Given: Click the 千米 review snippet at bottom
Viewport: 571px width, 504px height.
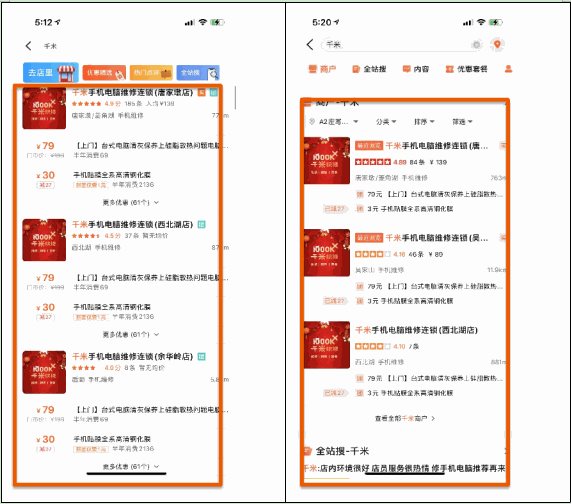Looking at the screenshot, I should coord(404,468).
